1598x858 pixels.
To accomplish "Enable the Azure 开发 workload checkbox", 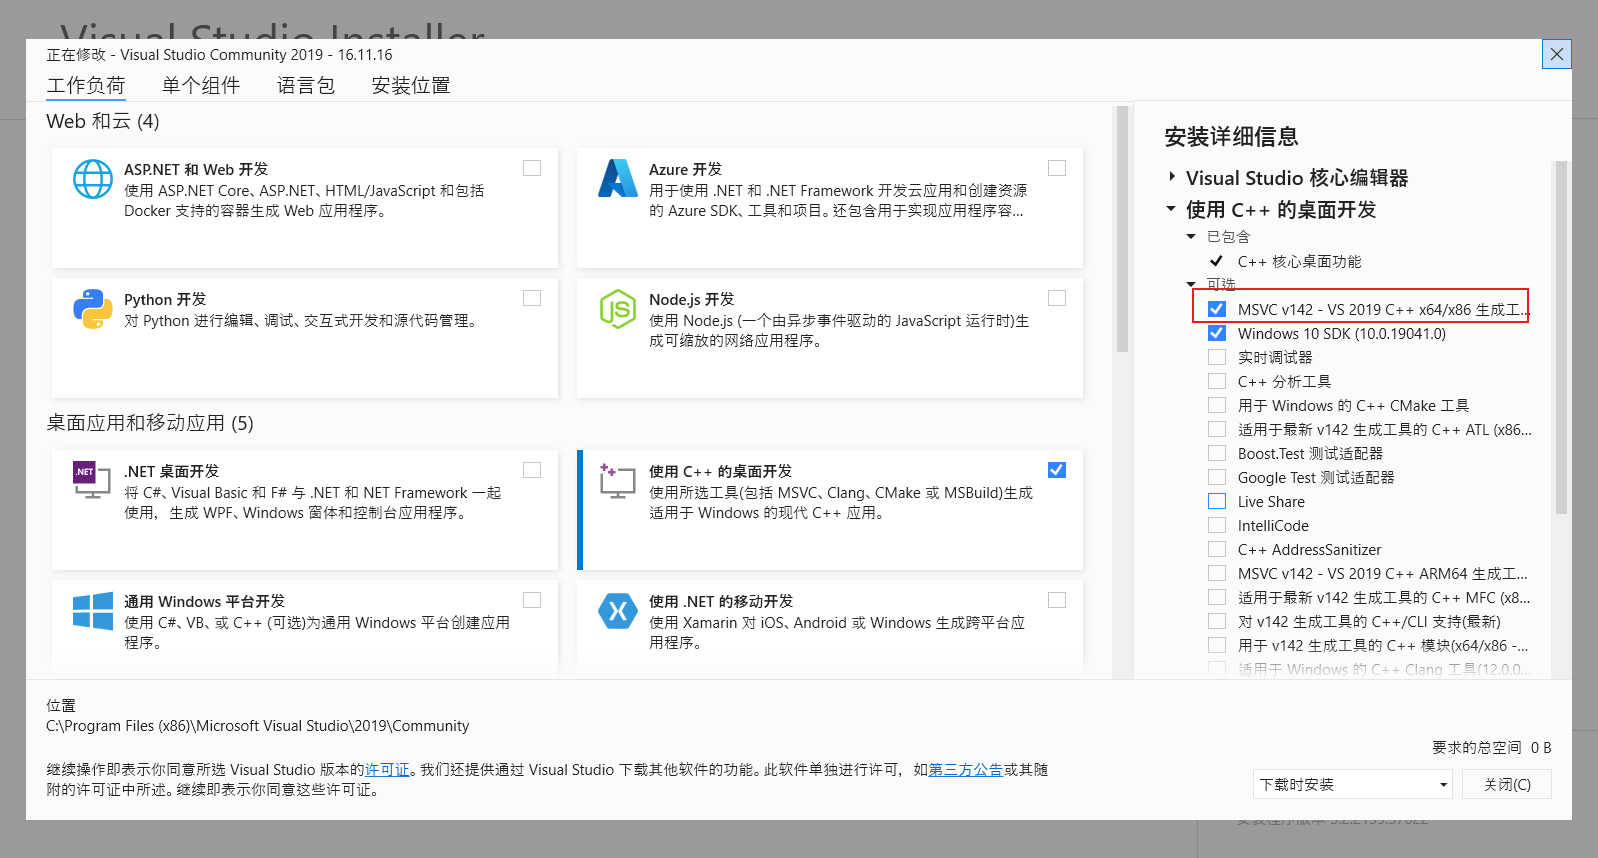I will point(1057,168).
